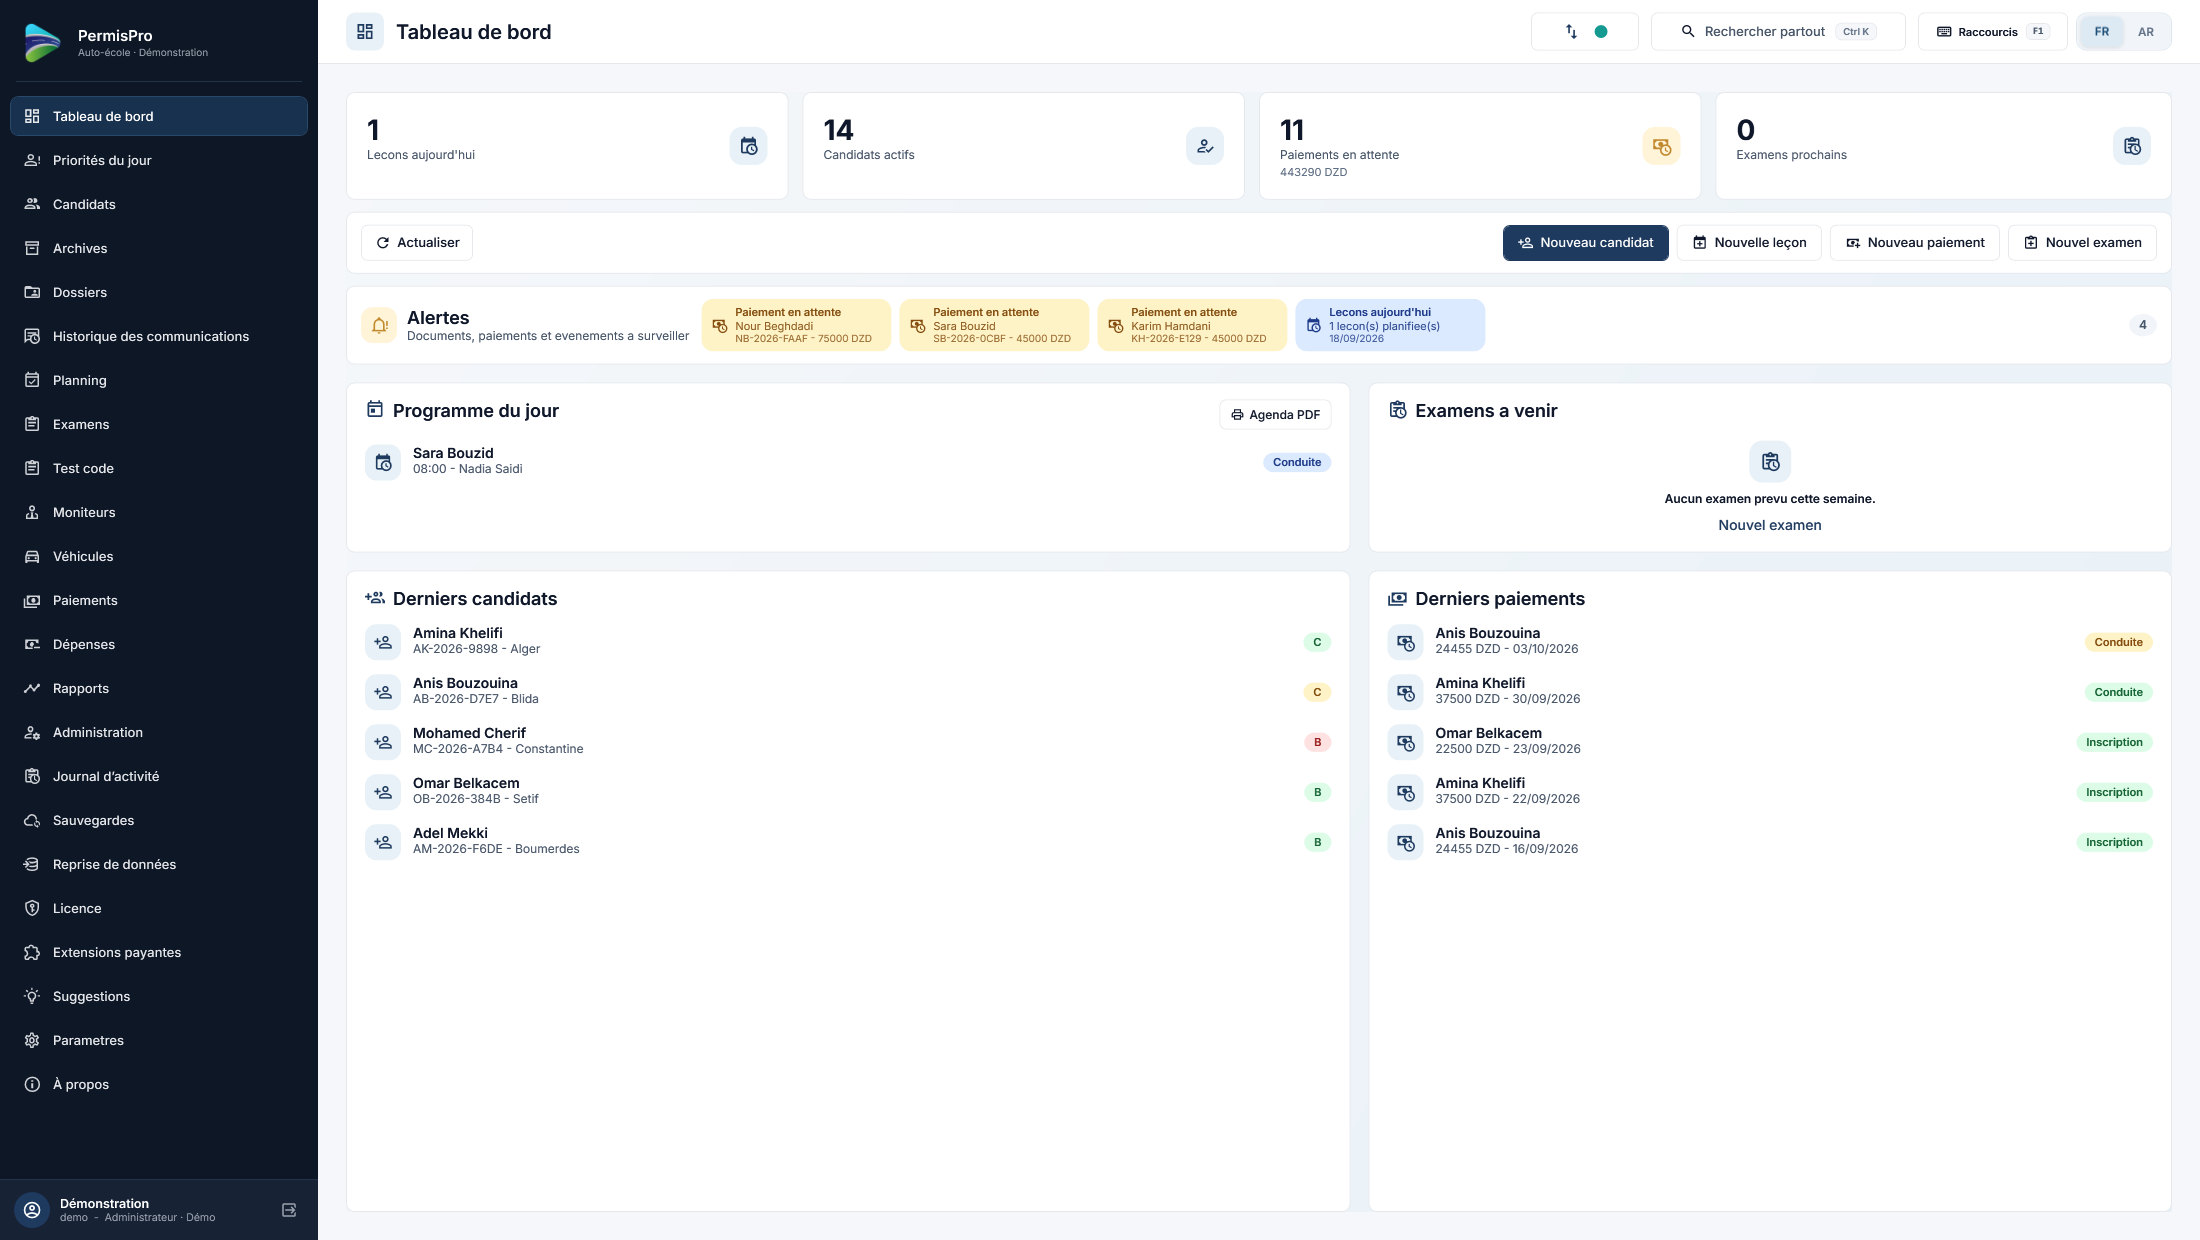Viewport: 2200px width, 1240px height.
Task: Click the logout icon beside Démonstration
Action: click(289, 1210)
